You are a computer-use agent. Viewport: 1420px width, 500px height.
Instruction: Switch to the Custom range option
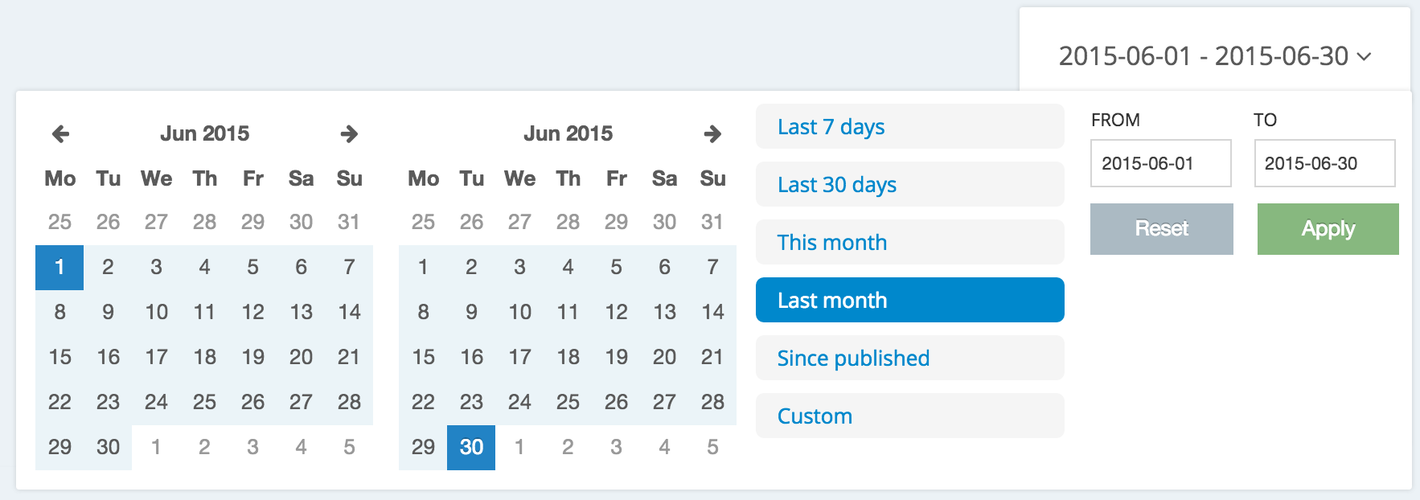[x=910, y=416]
